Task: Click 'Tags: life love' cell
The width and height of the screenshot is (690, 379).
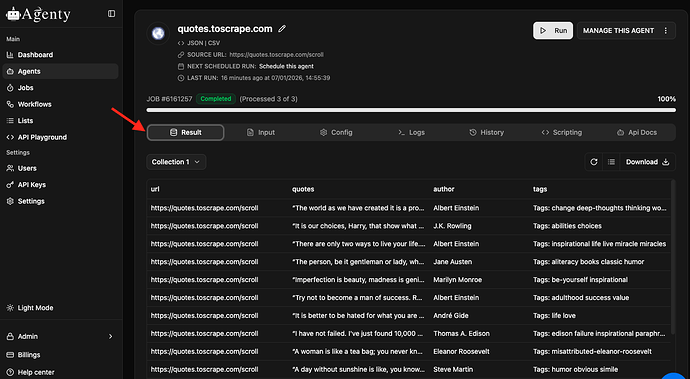Action: pos(554,316)
